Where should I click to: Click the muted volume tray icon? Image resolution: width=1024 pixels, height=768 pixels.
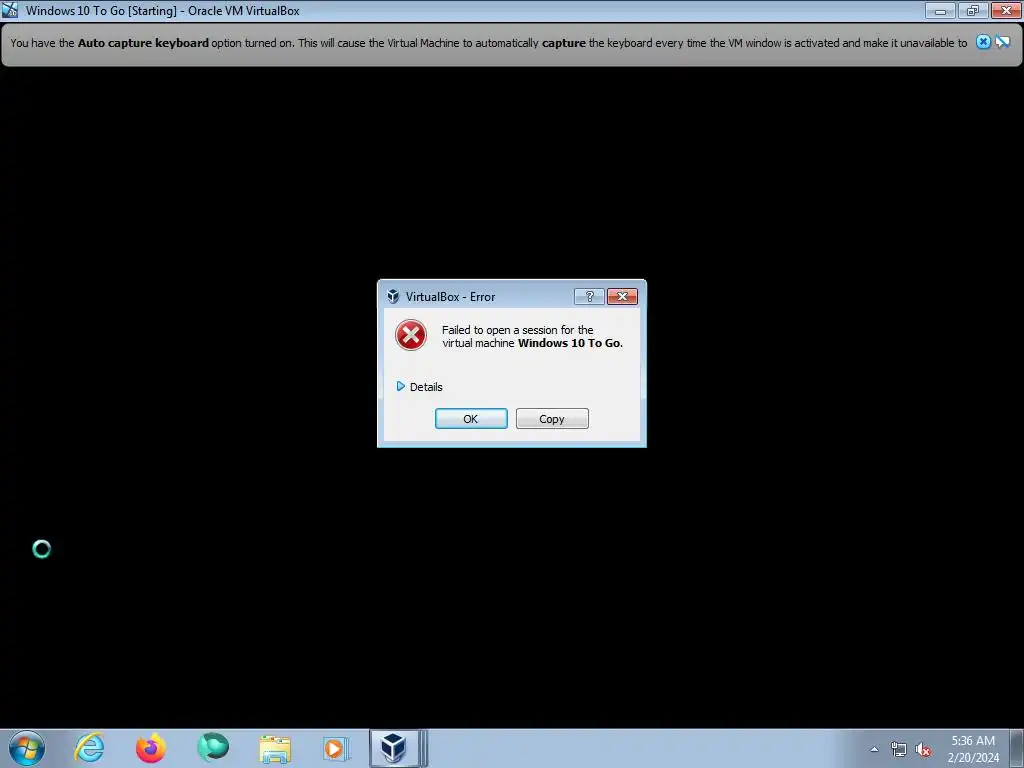(923, 750)
